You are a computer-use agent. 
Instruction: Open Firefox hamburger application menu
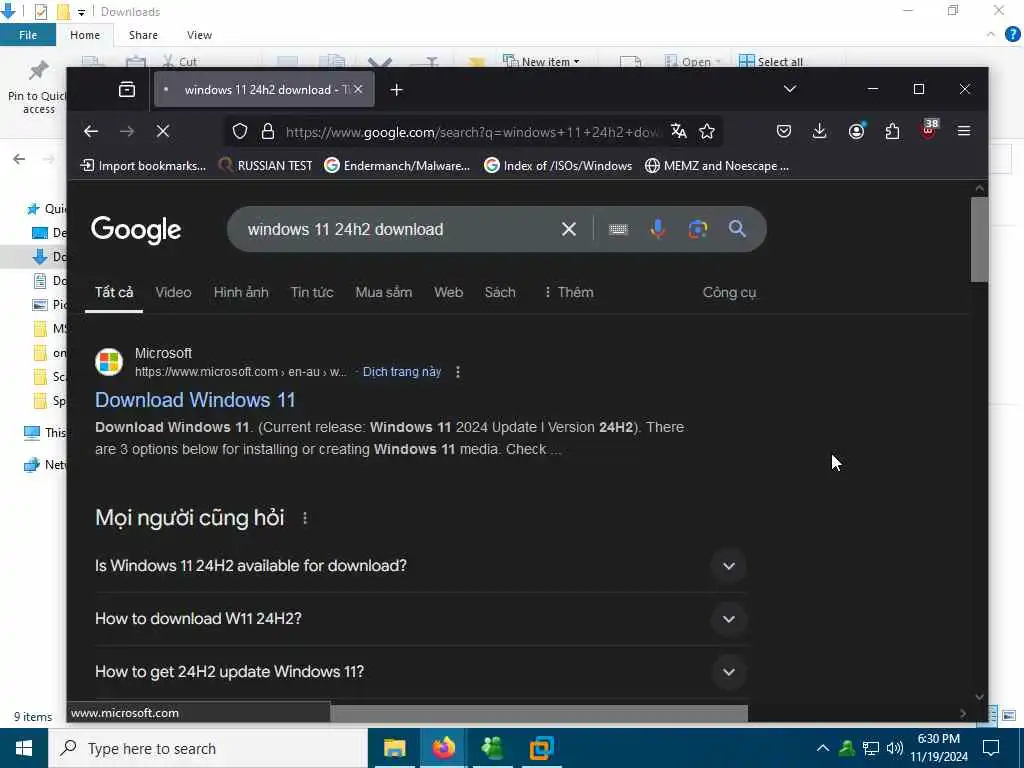point(963,131)
